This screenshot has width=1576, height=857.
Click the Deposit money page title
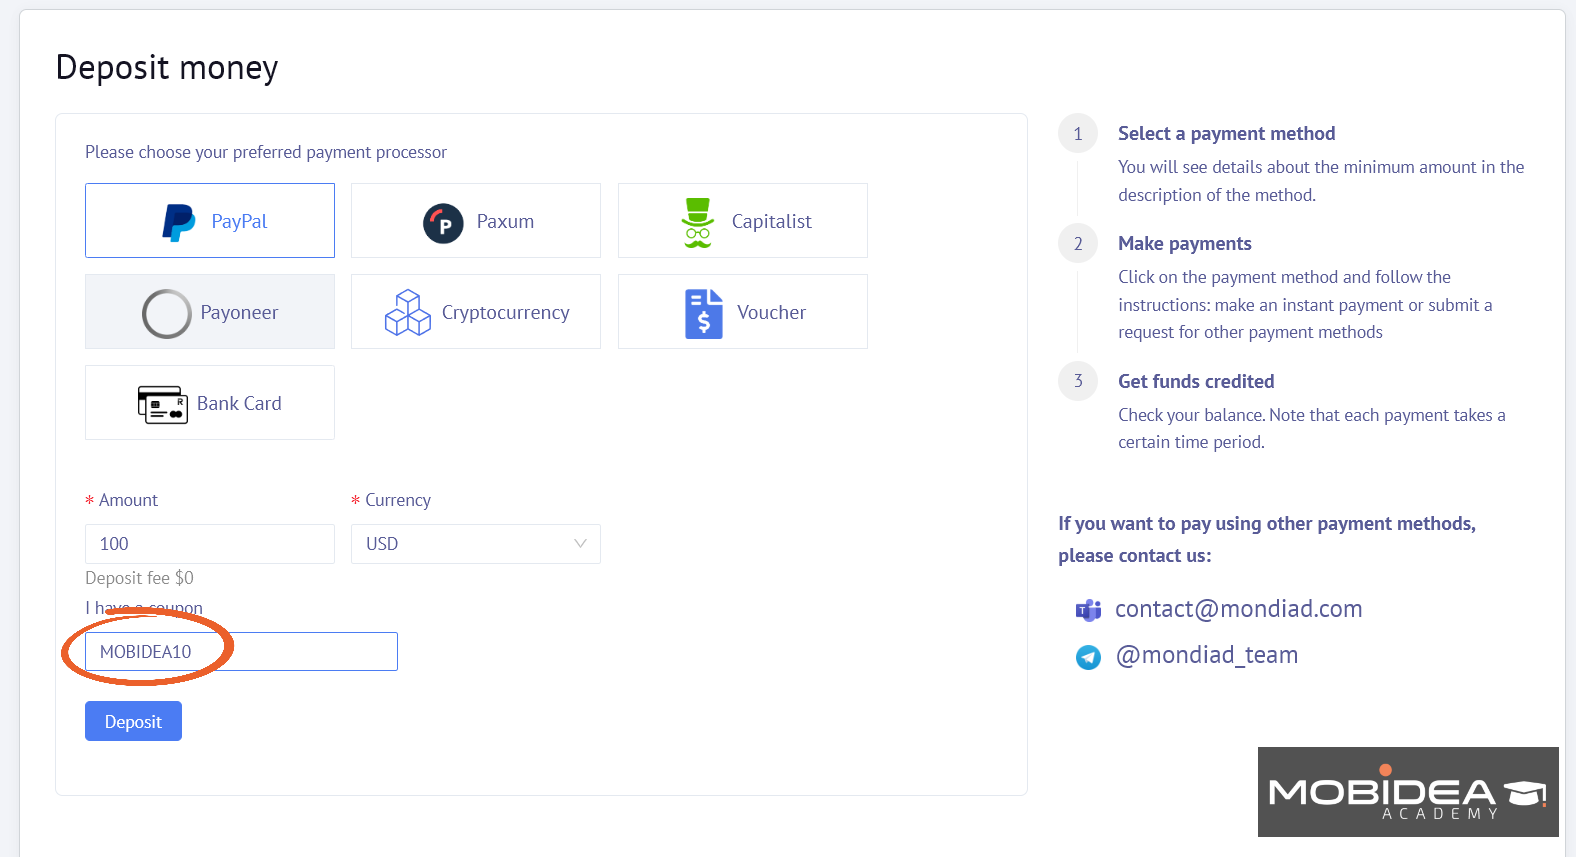167,68
